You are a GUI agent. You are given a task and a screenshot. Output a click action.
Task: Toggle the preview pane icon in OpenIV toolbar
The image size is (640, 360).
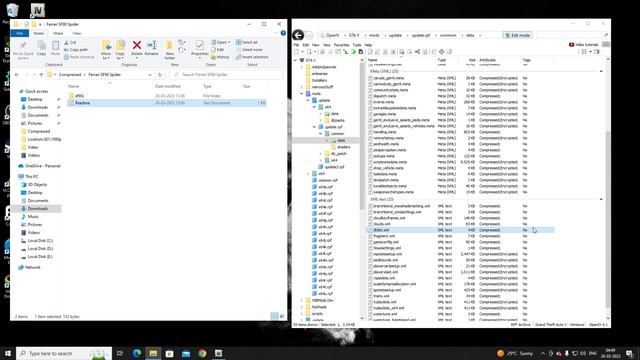point(597,52)
